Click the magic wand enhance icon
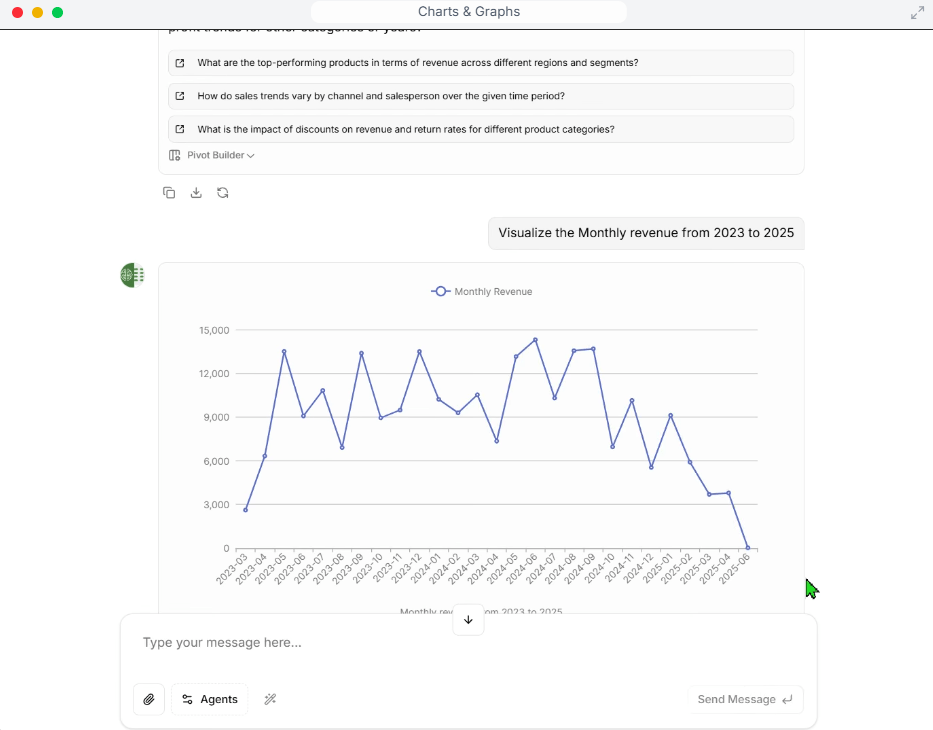 270,699
